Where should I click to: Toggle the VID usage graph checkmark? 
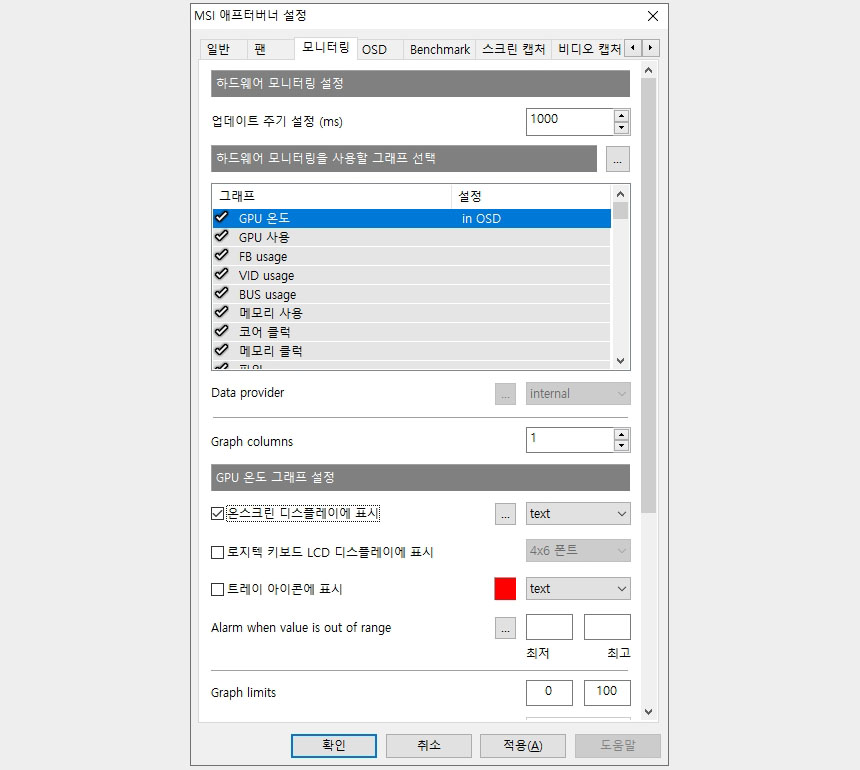point(222,274)
